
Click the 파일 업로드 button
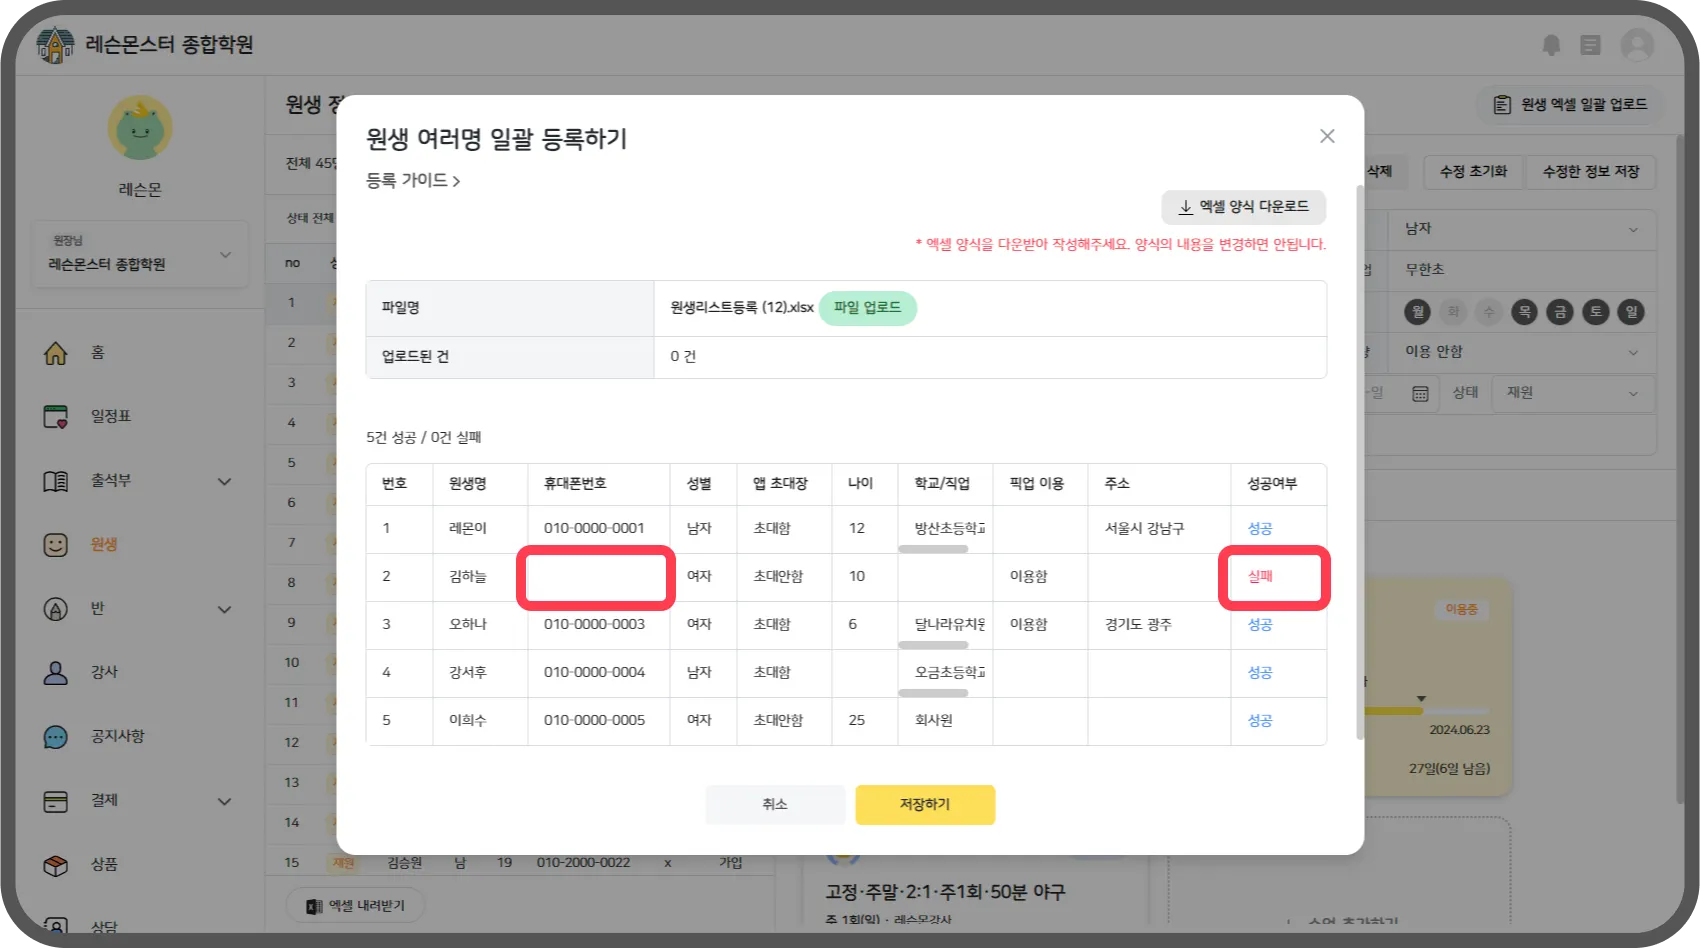click(x=868, y=308)
